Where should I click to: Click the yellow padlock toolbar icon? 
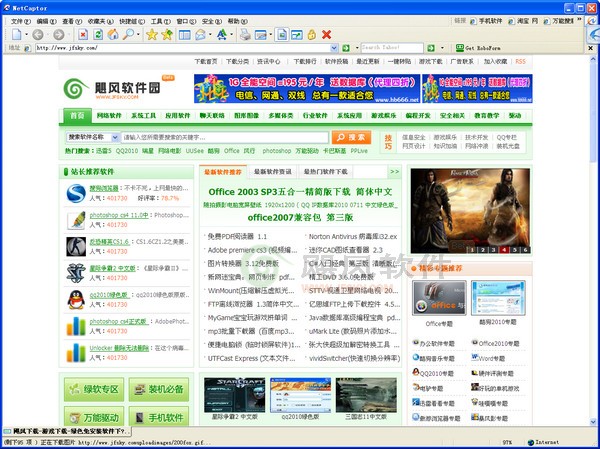(311, 35)
